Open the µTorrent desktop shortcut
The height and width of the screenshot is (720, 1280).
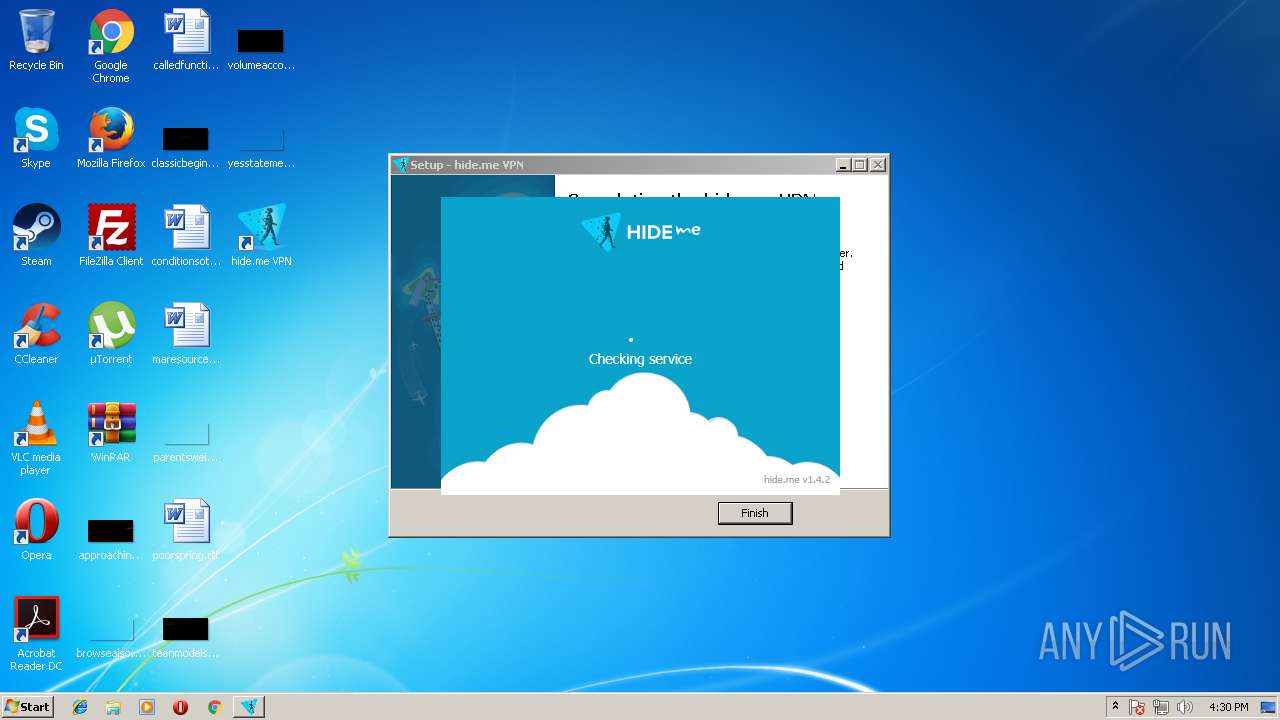(x=111, y=334)
